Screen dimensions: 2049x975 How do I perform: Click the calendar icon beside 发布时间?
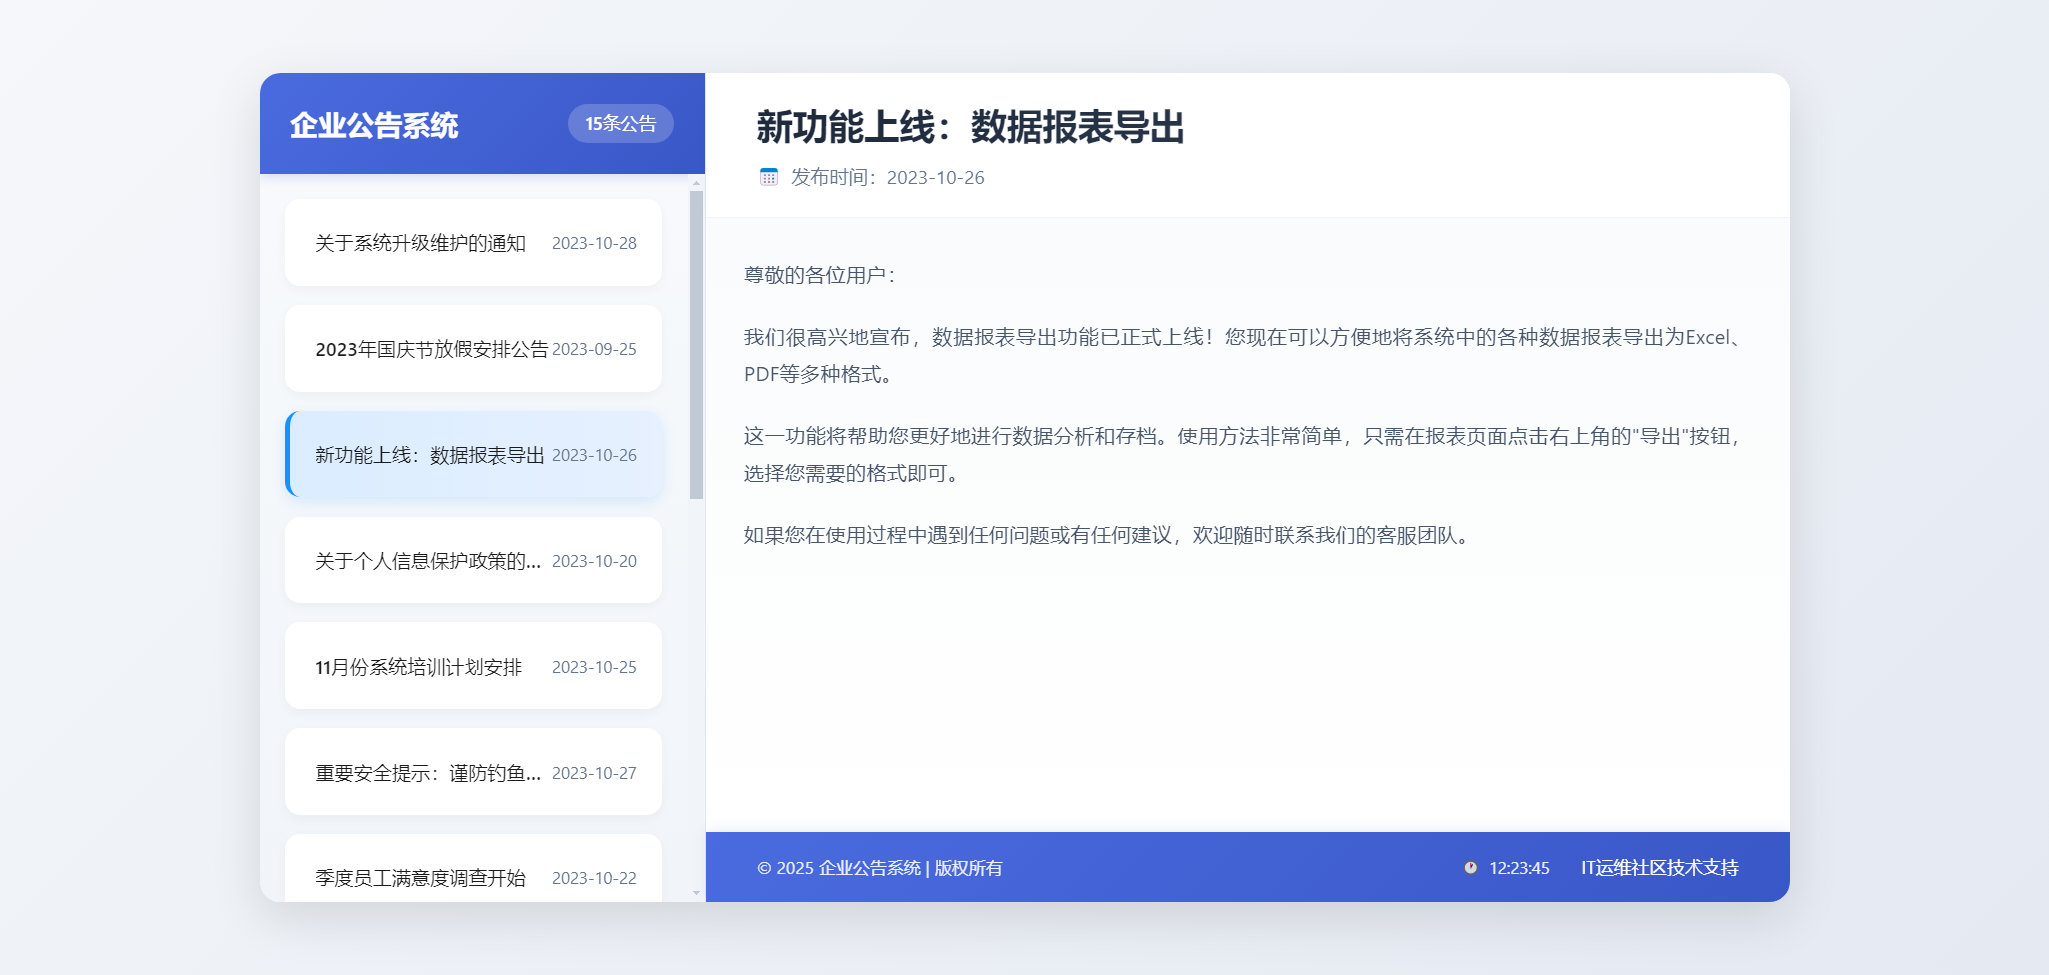tap(768, 177)
